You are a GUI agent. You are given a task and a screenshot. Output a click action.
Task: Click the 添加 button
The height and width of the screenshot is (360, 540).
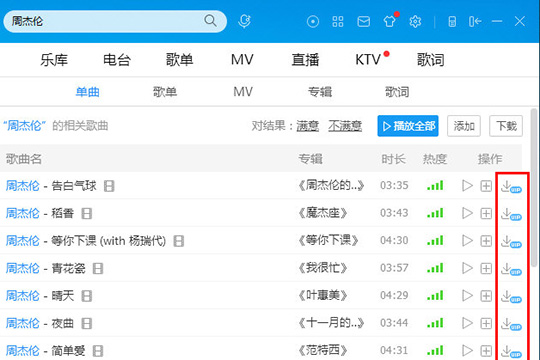[x=464, y=126]
